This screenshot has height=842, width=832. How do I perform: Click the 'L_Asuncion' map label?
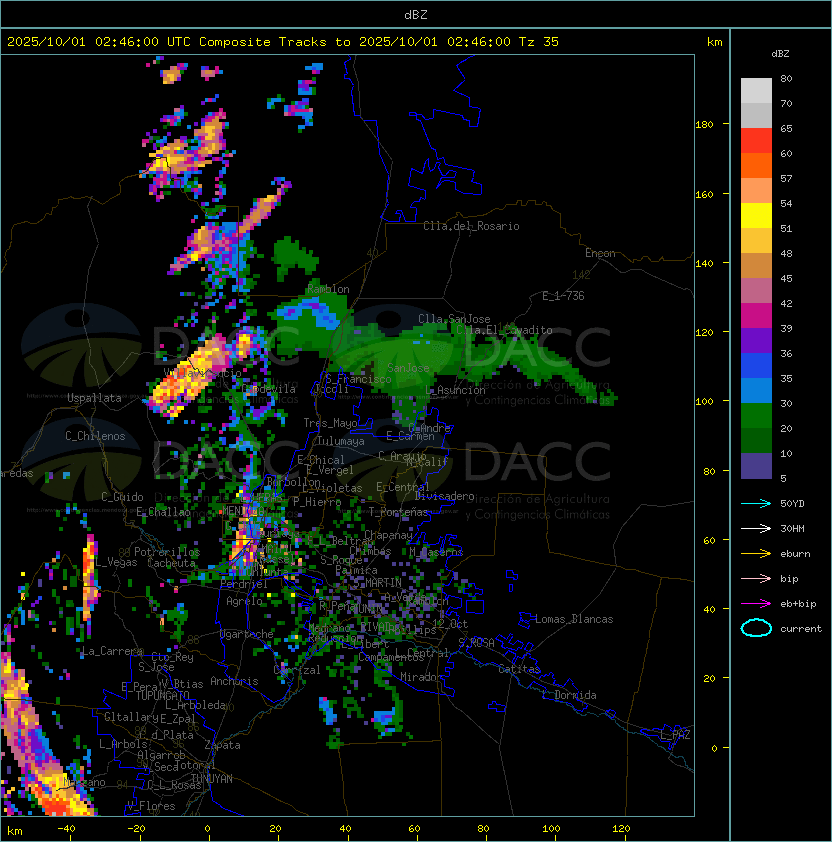click(x=455, y=390)
